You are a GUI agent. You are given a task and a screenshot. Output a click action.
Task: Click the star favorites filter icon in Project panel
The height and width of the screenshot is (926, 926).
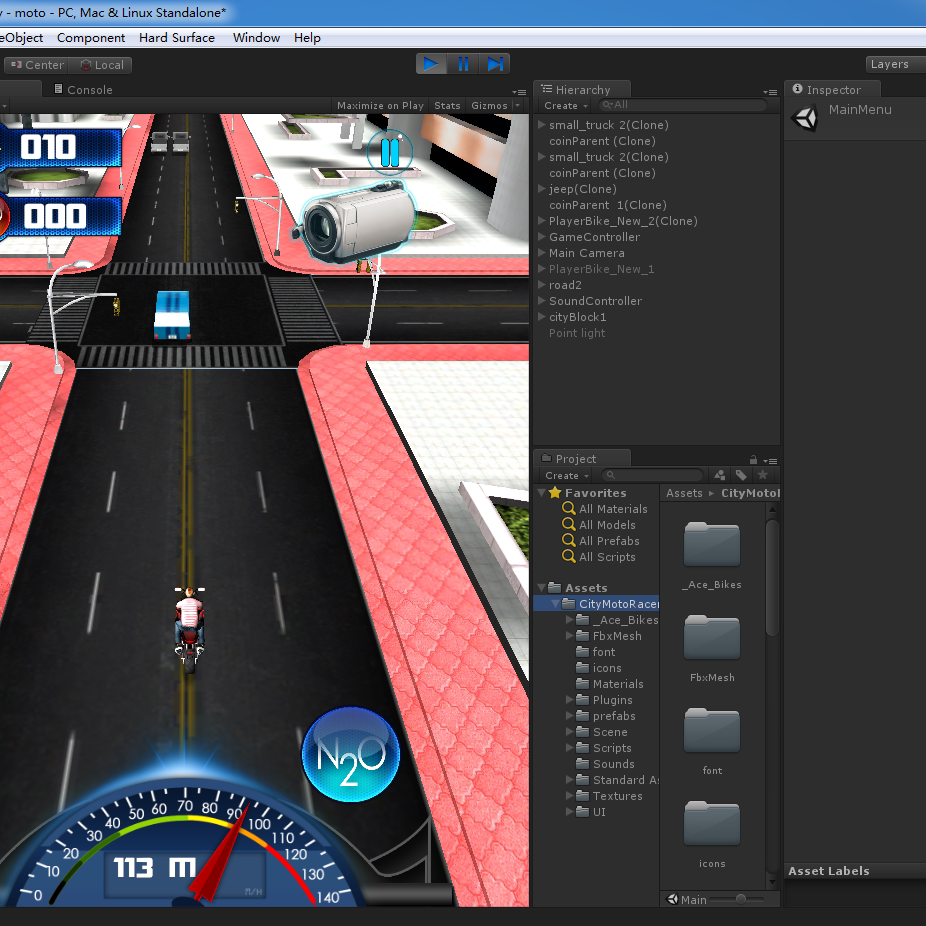(x=762, y=475)
